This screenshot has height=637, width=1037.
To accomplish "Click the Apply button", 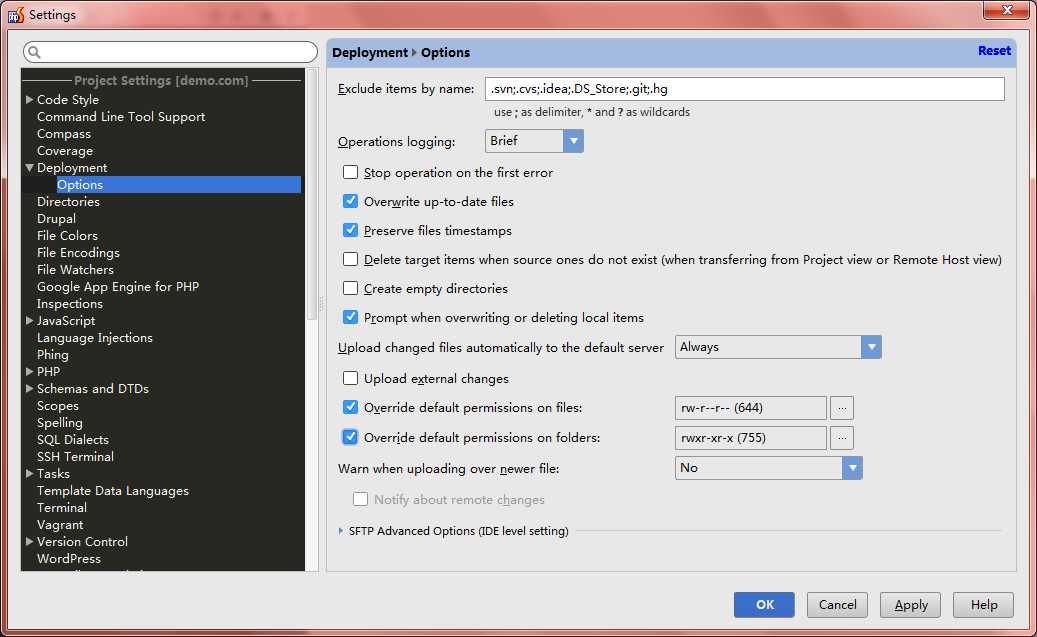I will click(911, 605).
